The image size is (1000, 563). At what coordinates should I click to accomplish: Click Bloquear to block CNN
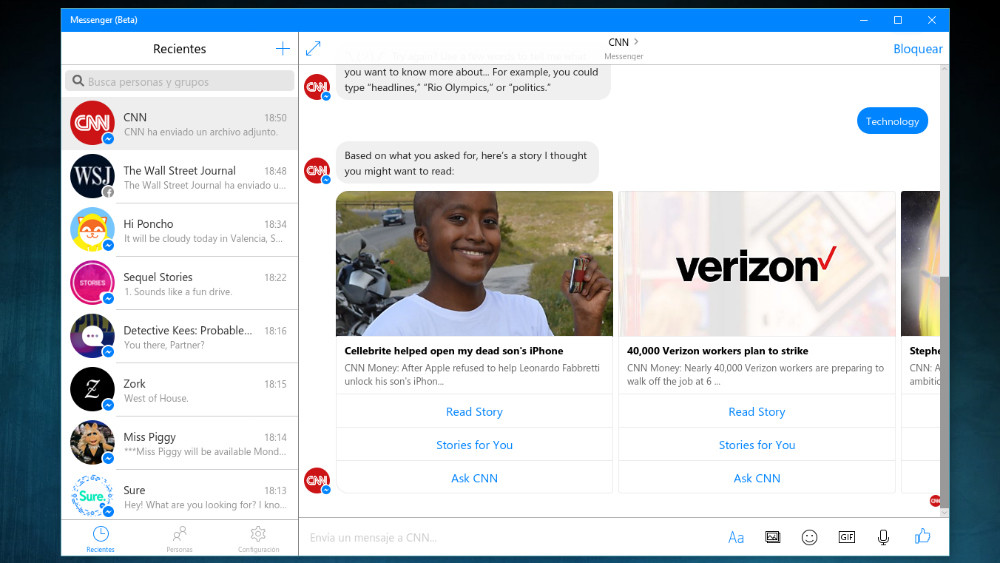(918, 48)
